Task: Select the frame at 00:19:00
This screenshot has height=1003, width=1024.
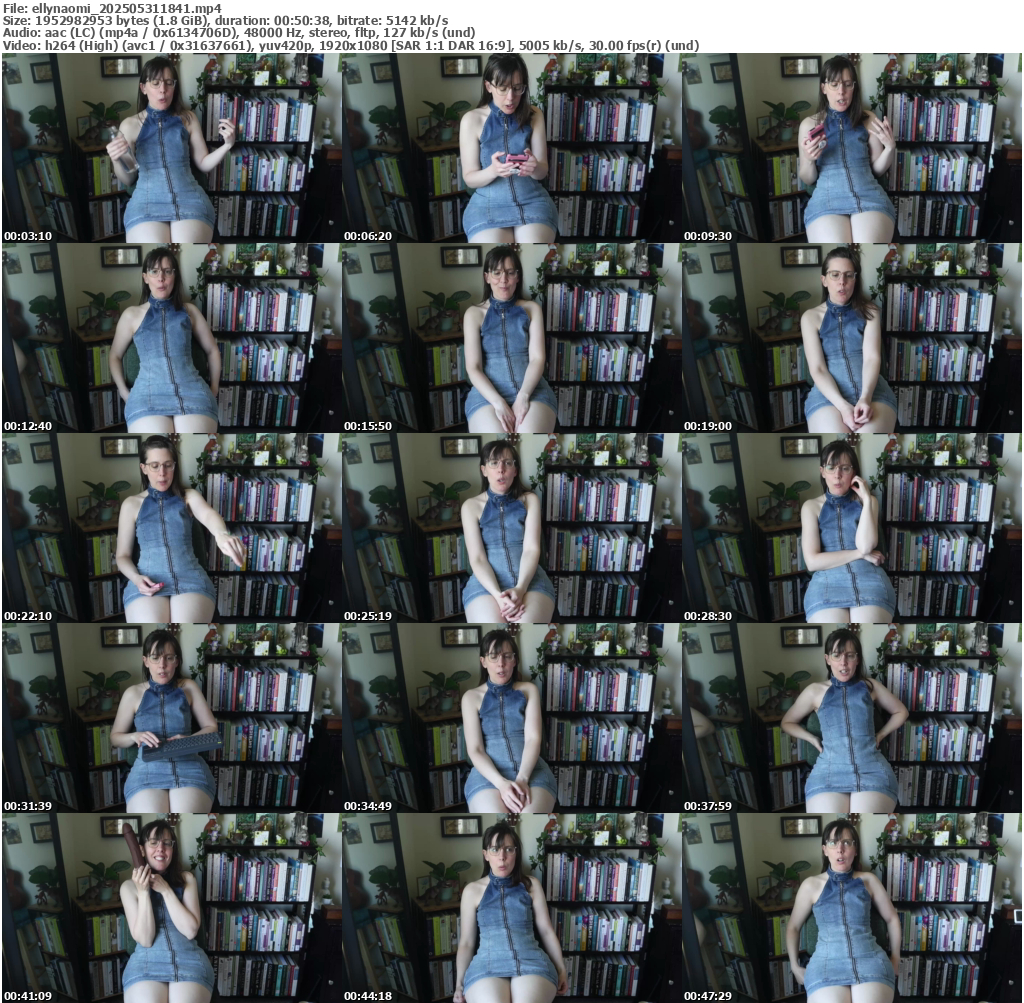Action: (852, 338)
